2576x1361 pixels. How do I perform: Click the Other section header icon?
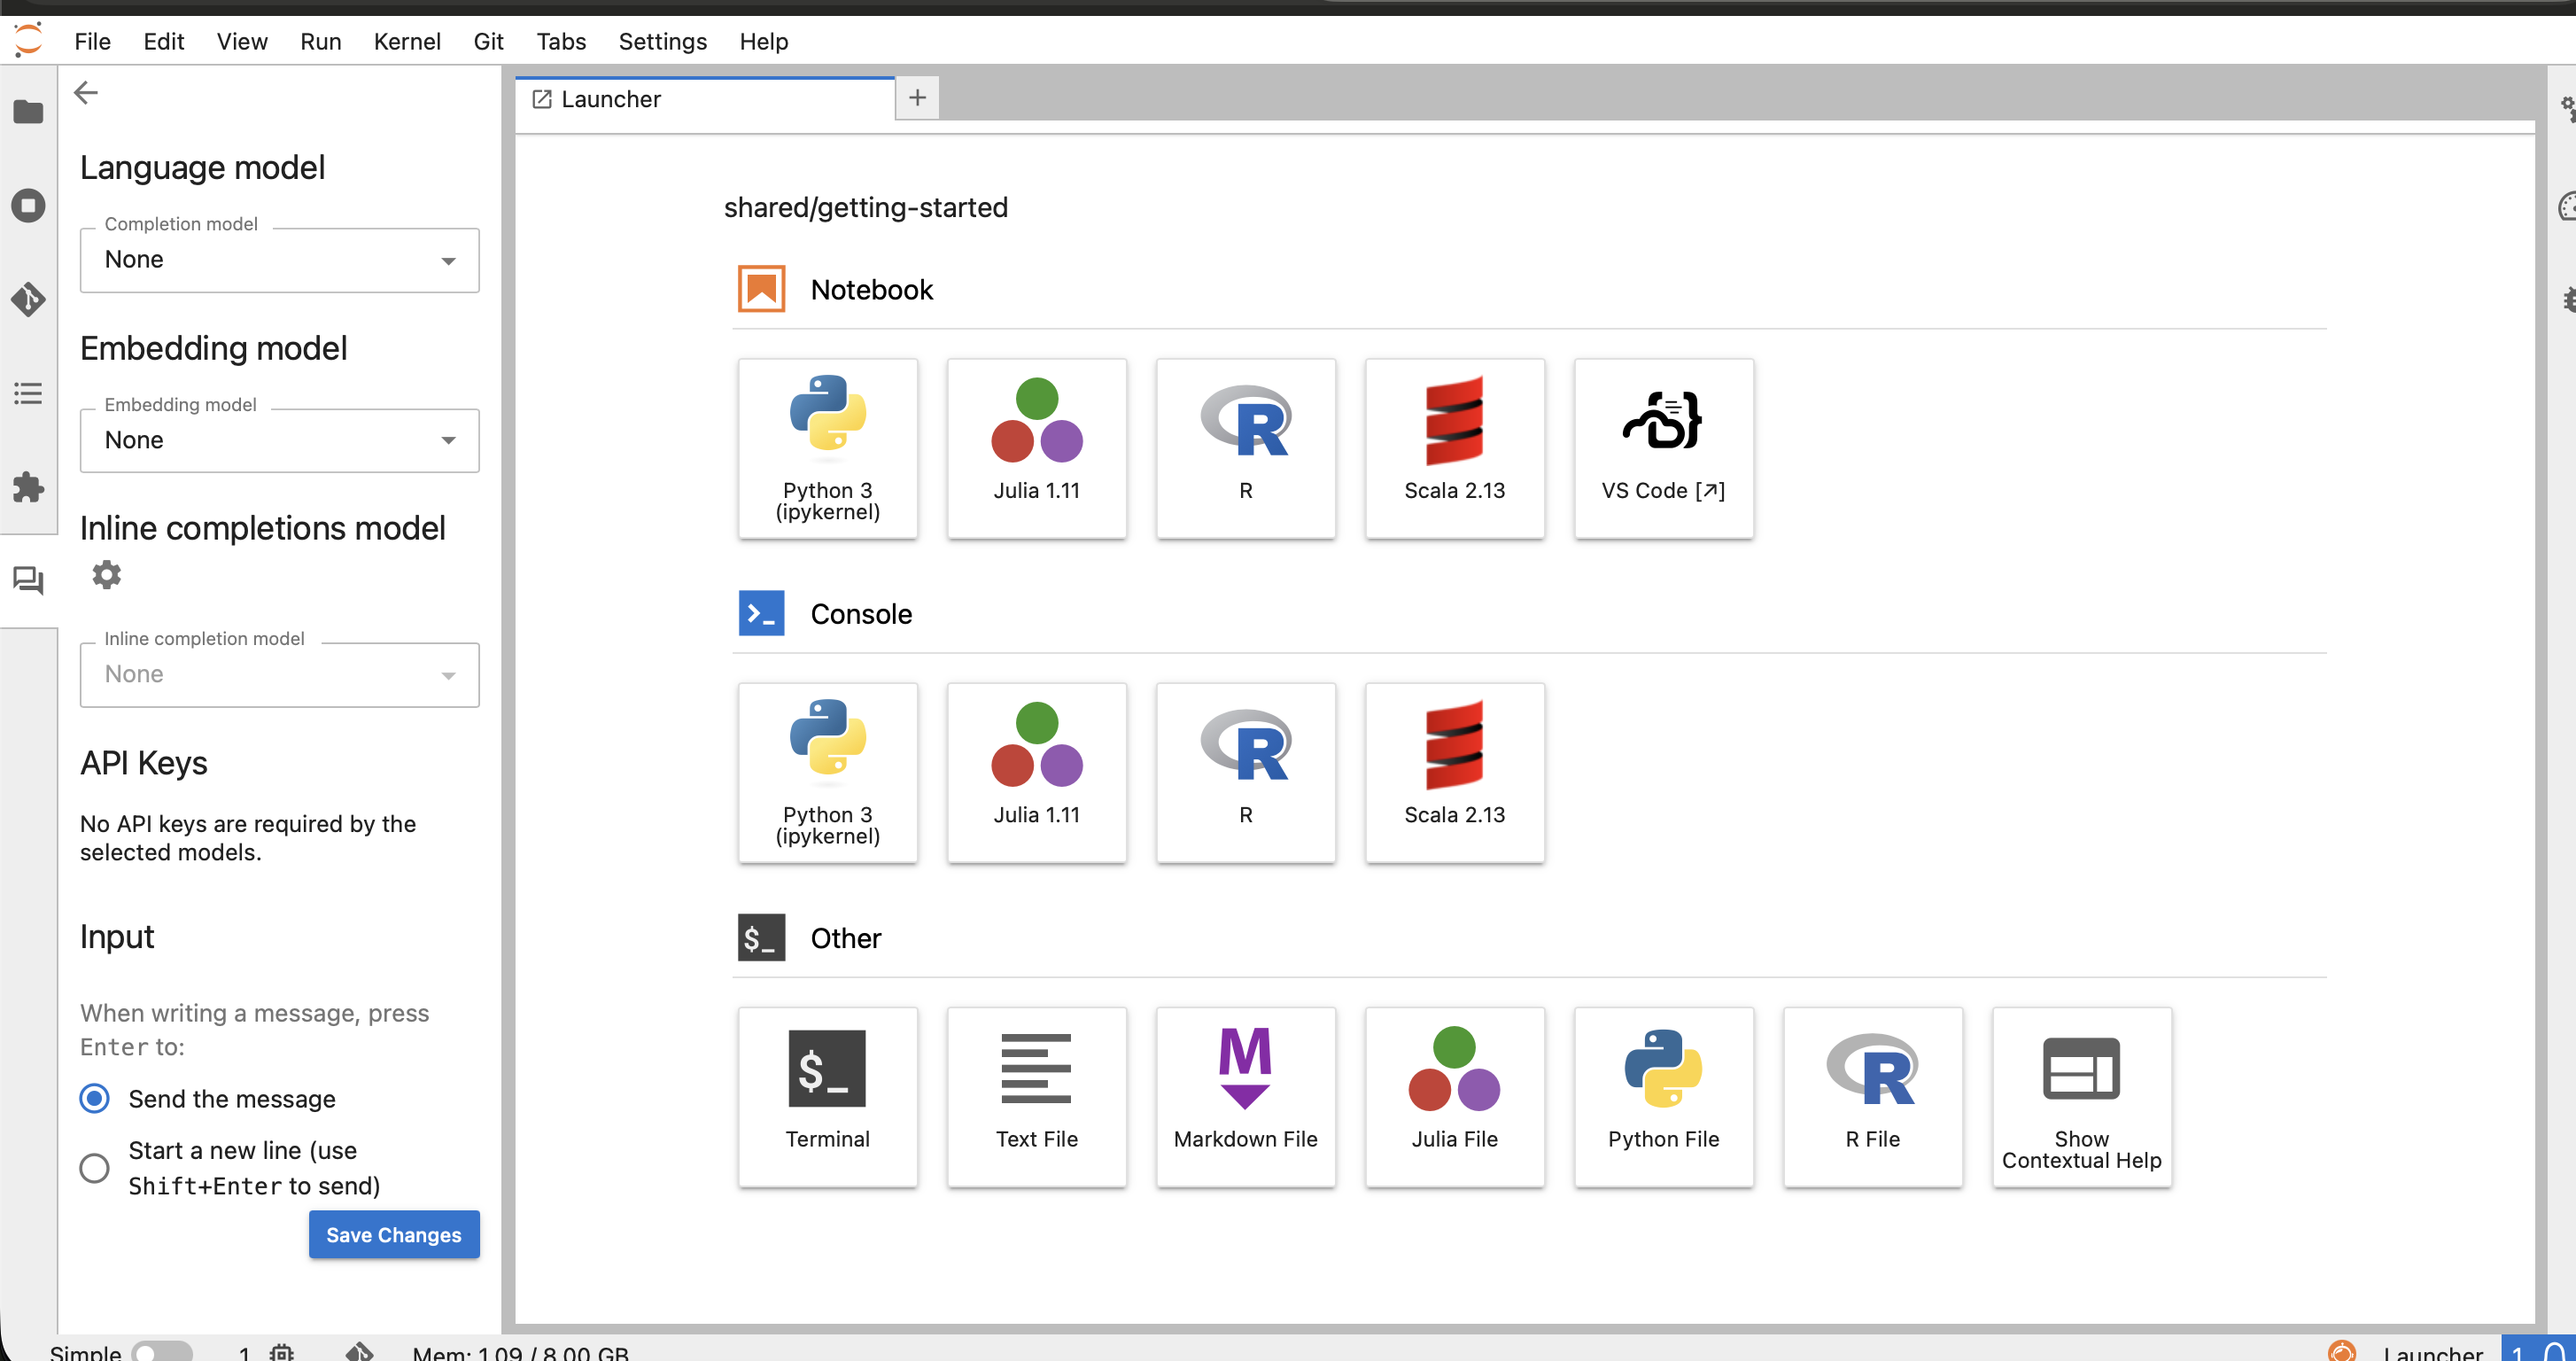[x=761, y=937]
